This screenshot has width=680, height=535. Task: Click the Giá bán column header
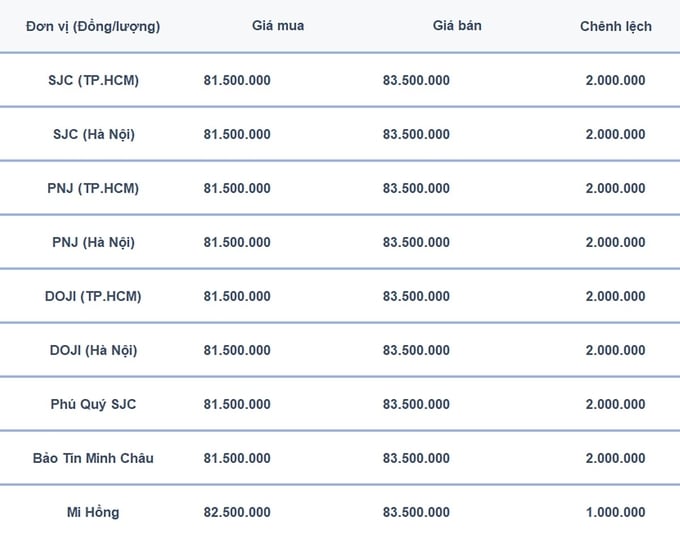tap(457, 26)
